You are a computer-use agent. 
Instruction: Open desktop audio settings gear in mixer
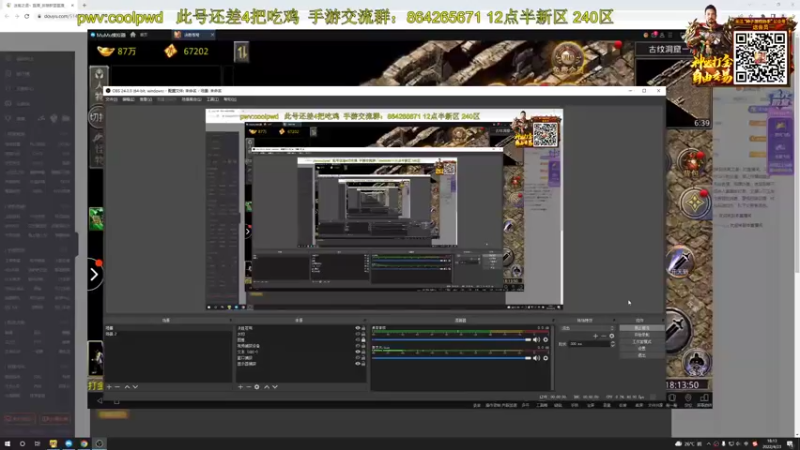545,340
